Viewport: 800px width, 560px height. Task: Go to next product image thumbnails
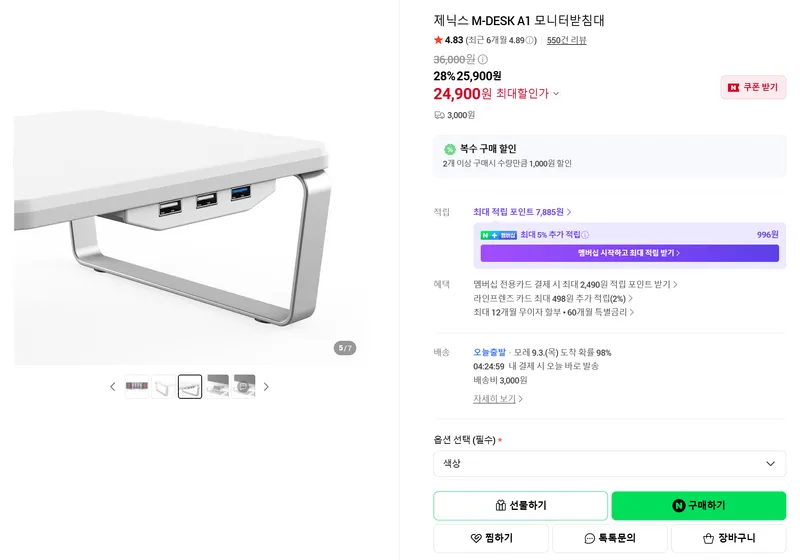(266, 387)
